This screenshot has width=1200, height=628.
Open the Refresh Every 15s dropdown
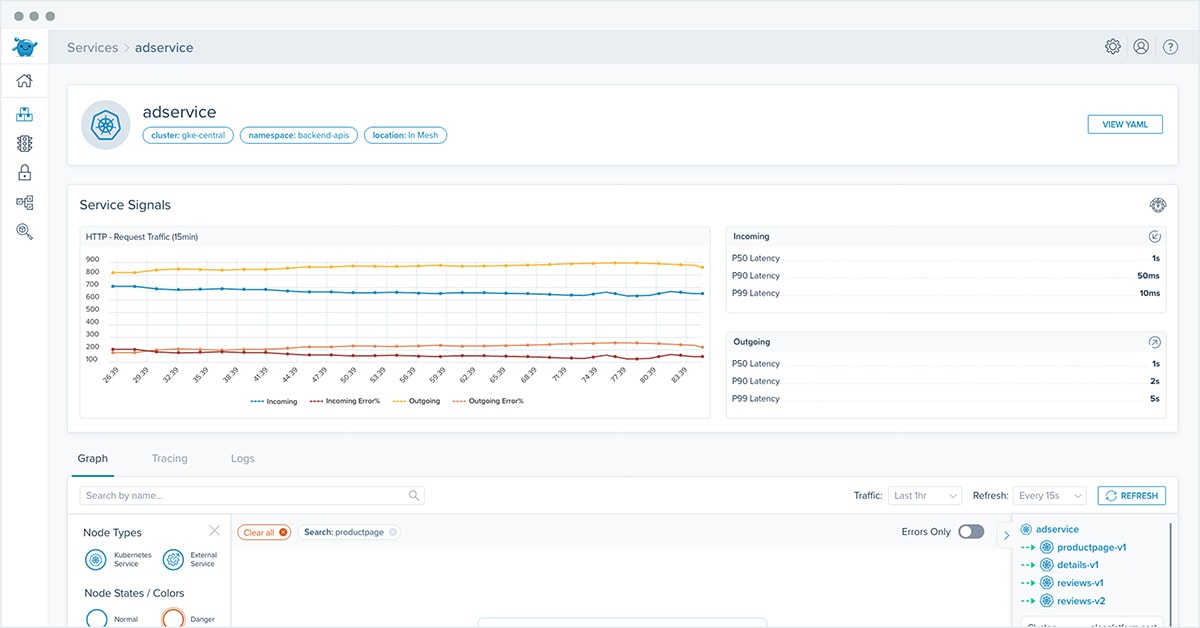coord(1049,495)
